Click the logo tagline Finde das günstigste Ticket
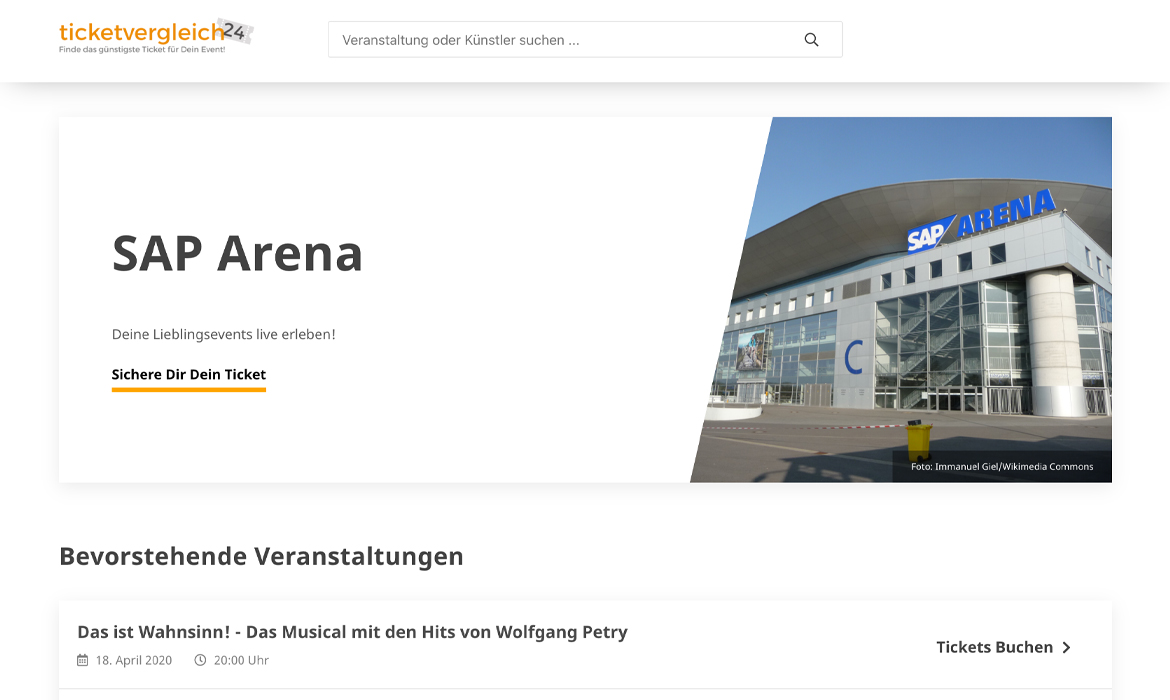The image size is (1170, 700). click(x=142, y=50)
